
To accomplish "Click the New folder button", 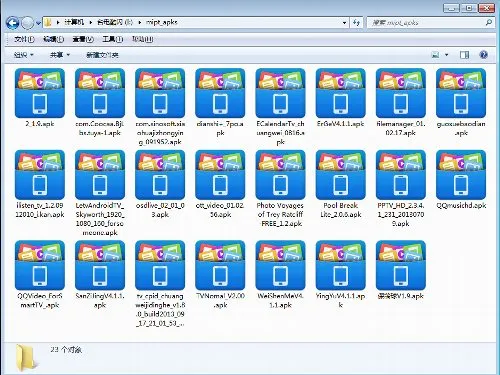I will [102, 55].
